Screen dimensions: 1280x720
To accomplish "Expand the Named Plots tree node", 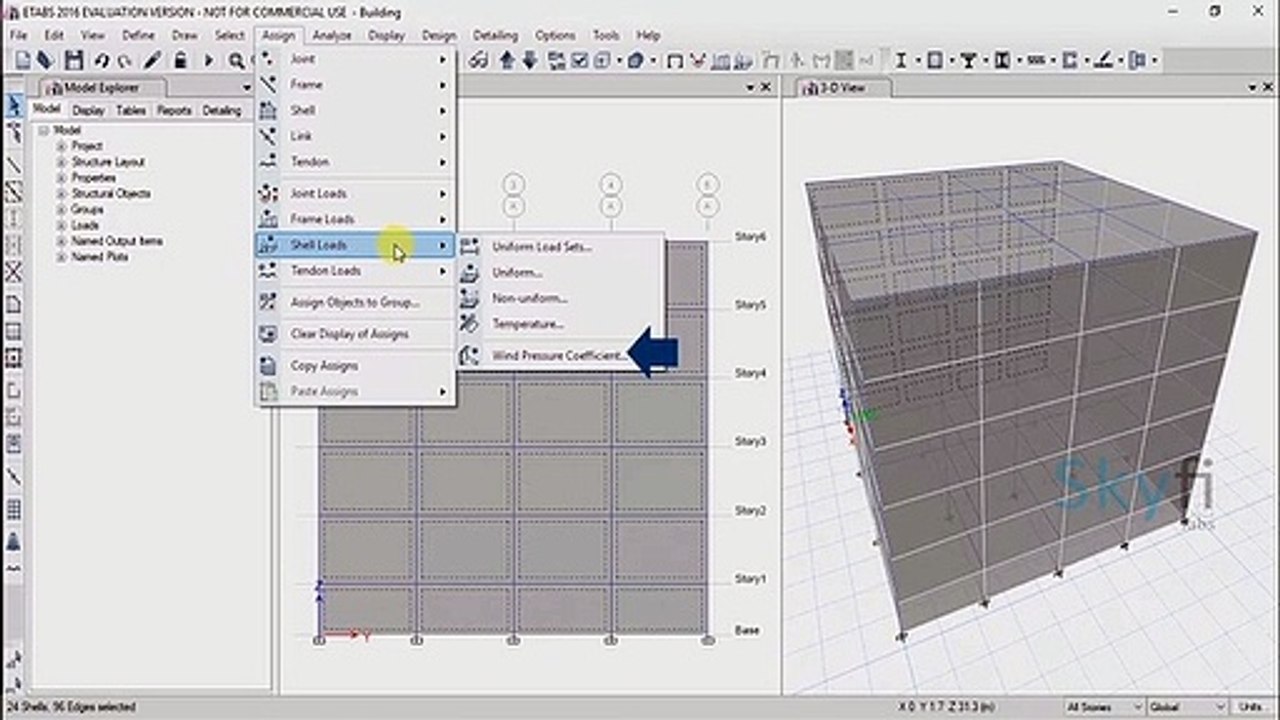I will 60,257.
